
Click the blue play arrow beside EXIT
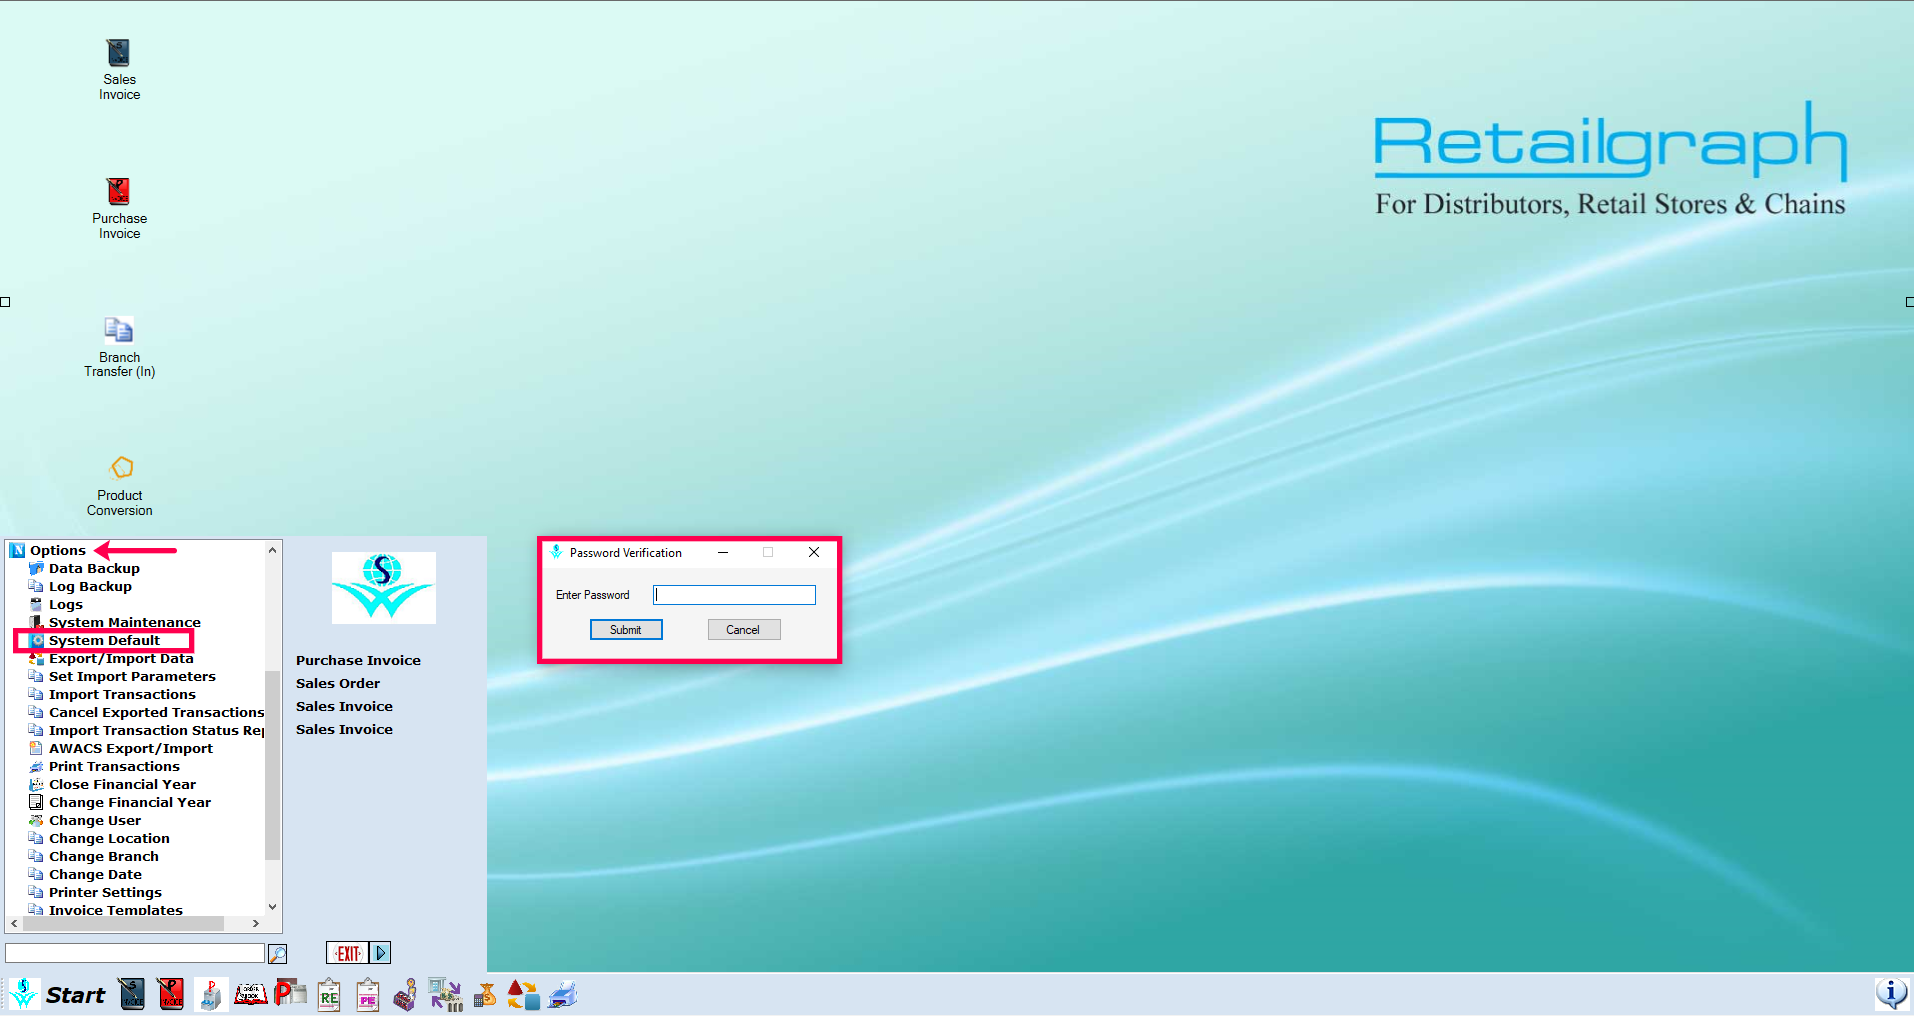(x=380, y=953)
